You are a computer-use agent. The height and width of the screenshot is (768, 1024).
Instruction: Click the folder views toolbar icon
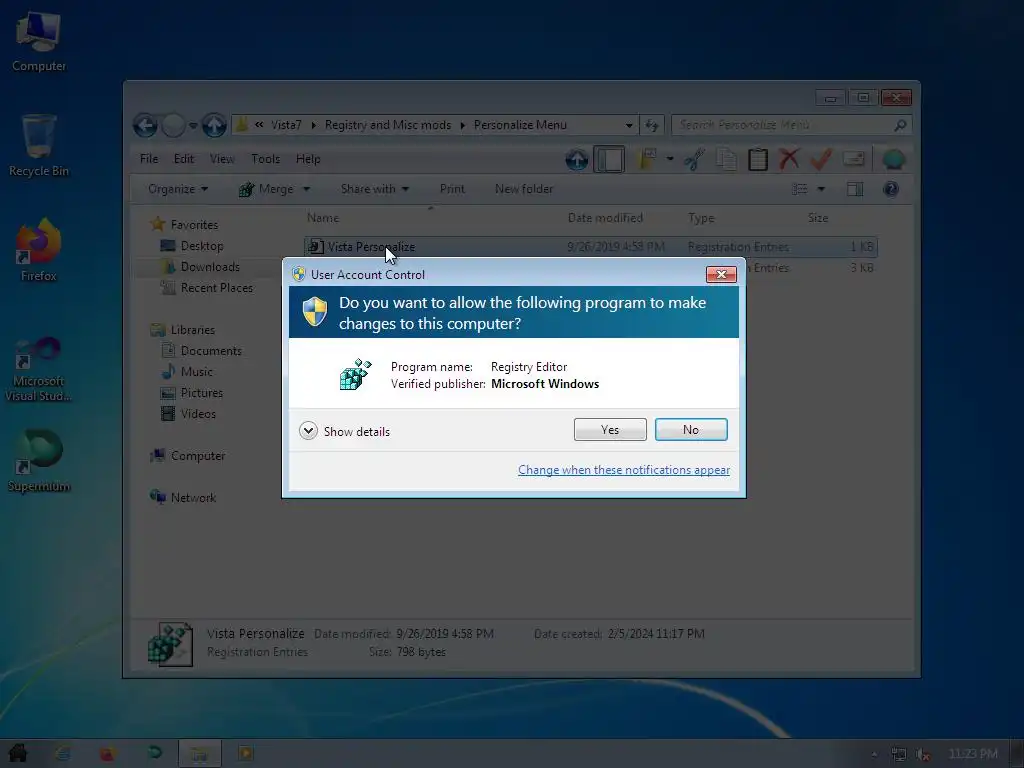(x=647, y=159)
